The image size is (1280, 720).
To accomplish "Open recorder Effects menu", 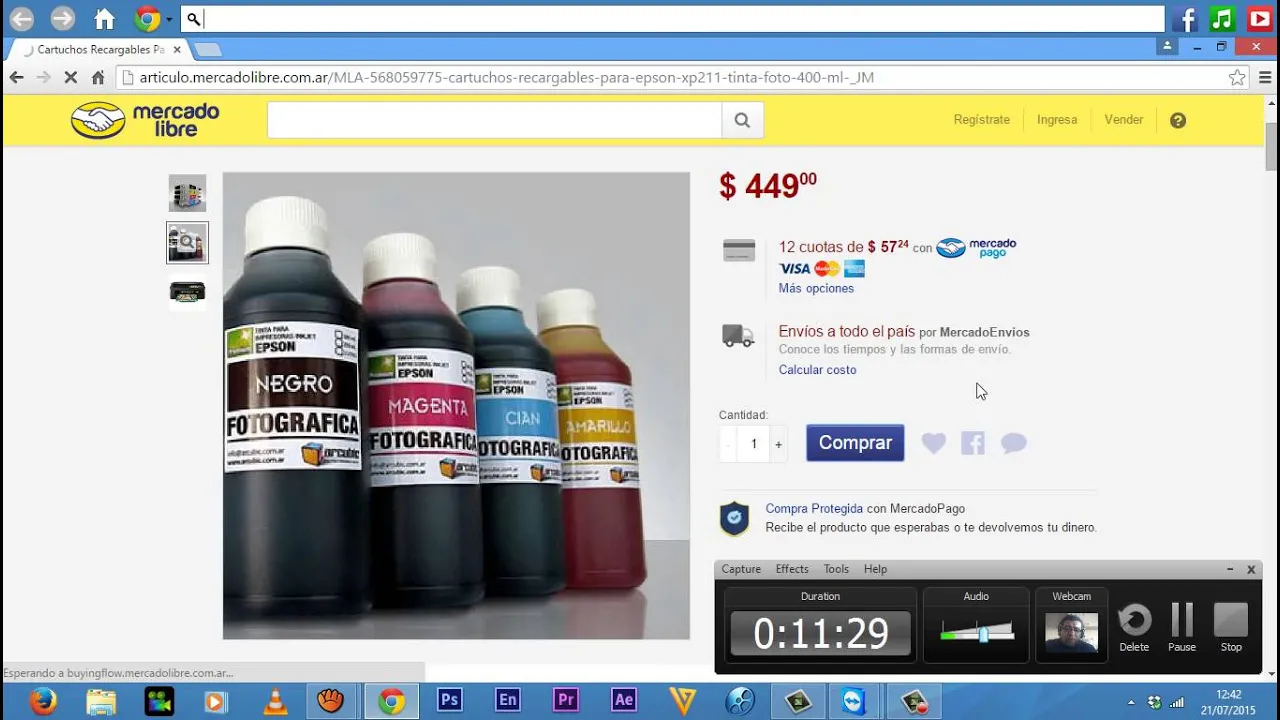I will tap(792, 569).
